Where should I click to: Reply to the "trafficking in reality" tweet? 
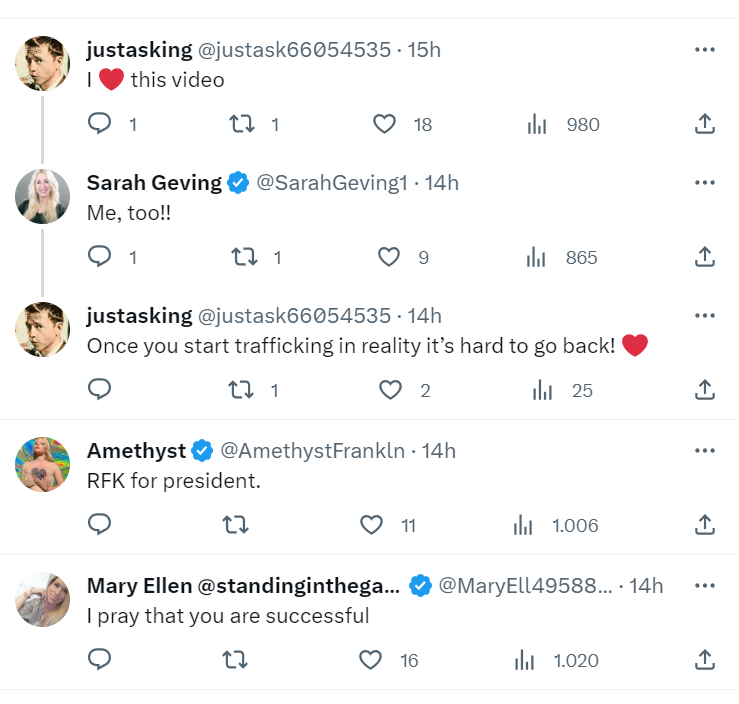coord(100,390)
